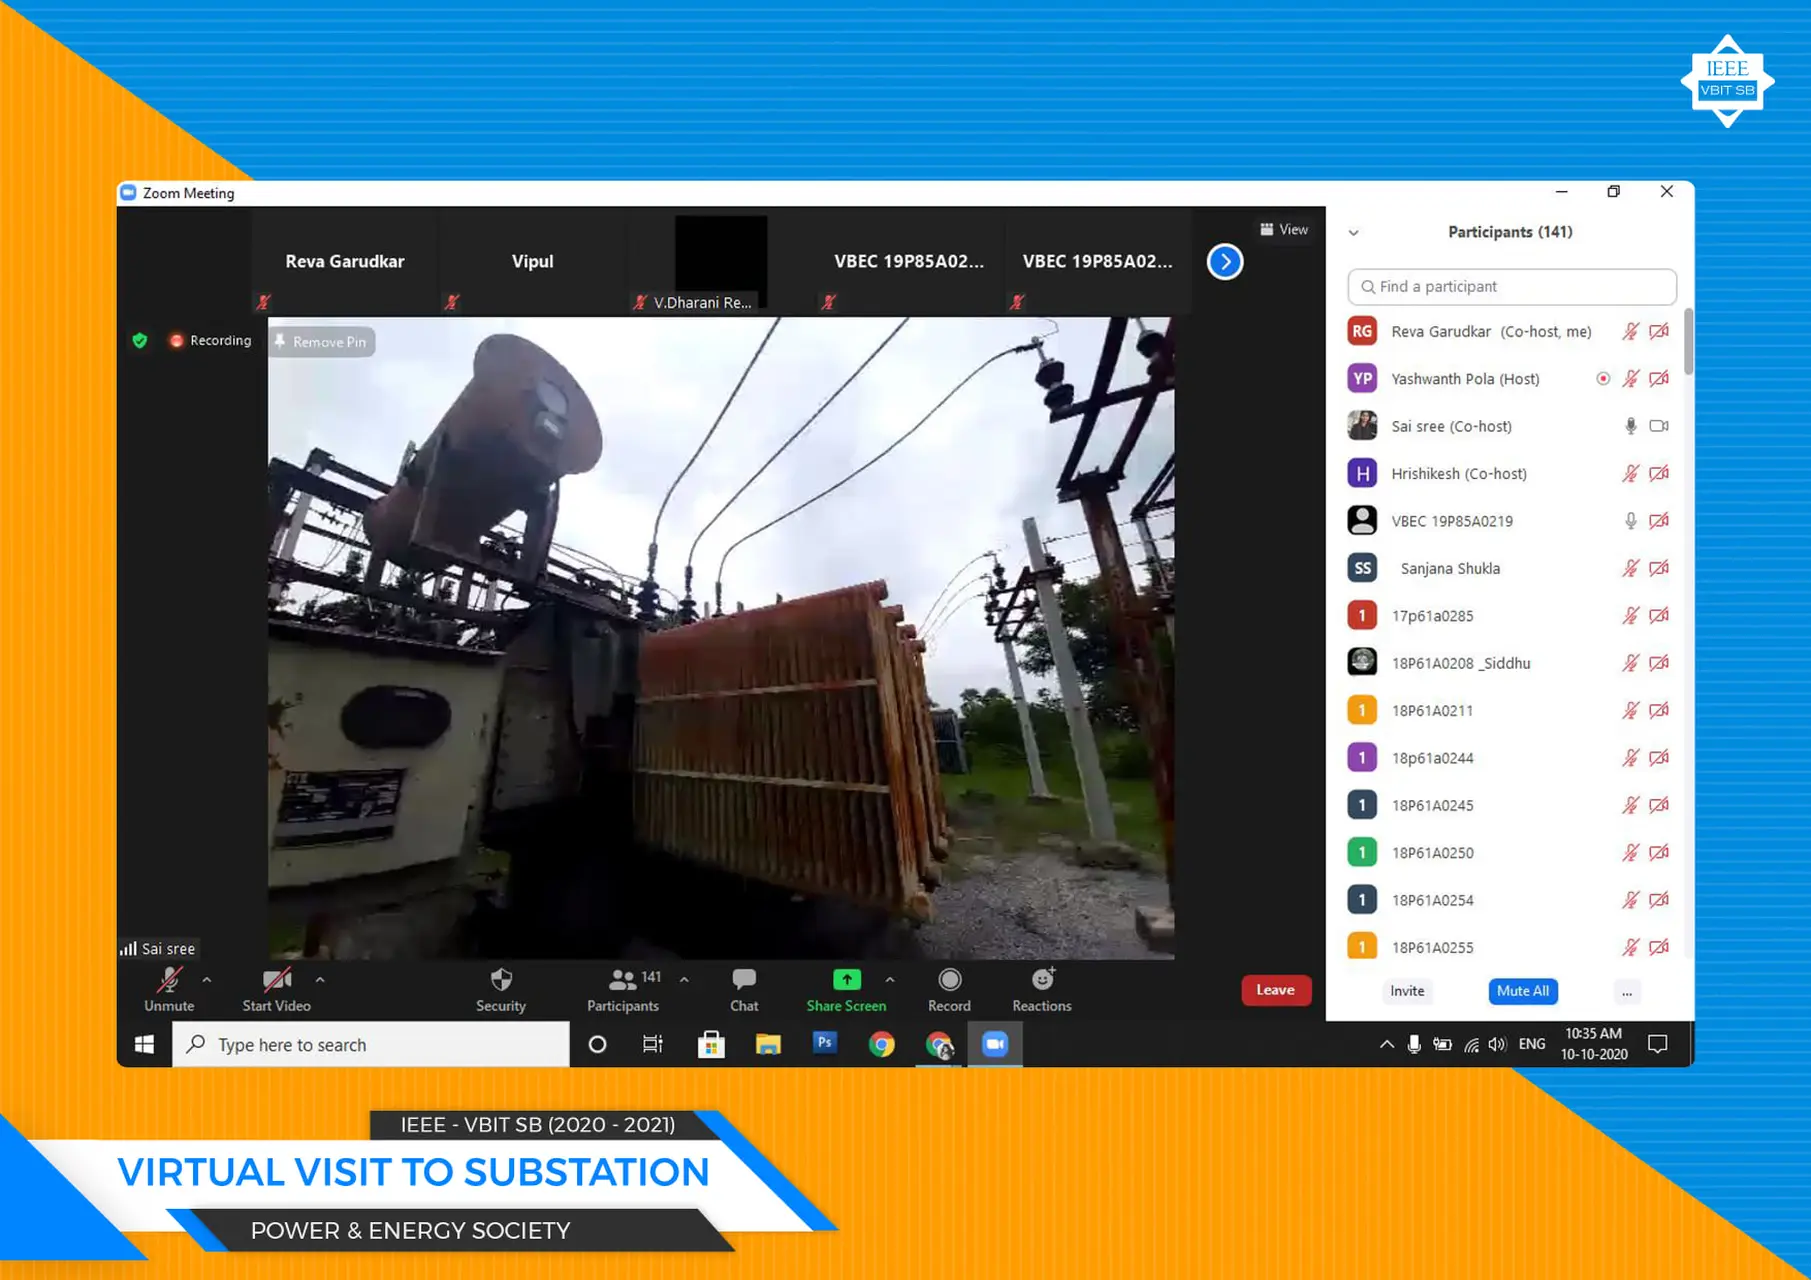Mute Sai sree's active microphone
1811x1280 pixels.
pos(1629,425)
